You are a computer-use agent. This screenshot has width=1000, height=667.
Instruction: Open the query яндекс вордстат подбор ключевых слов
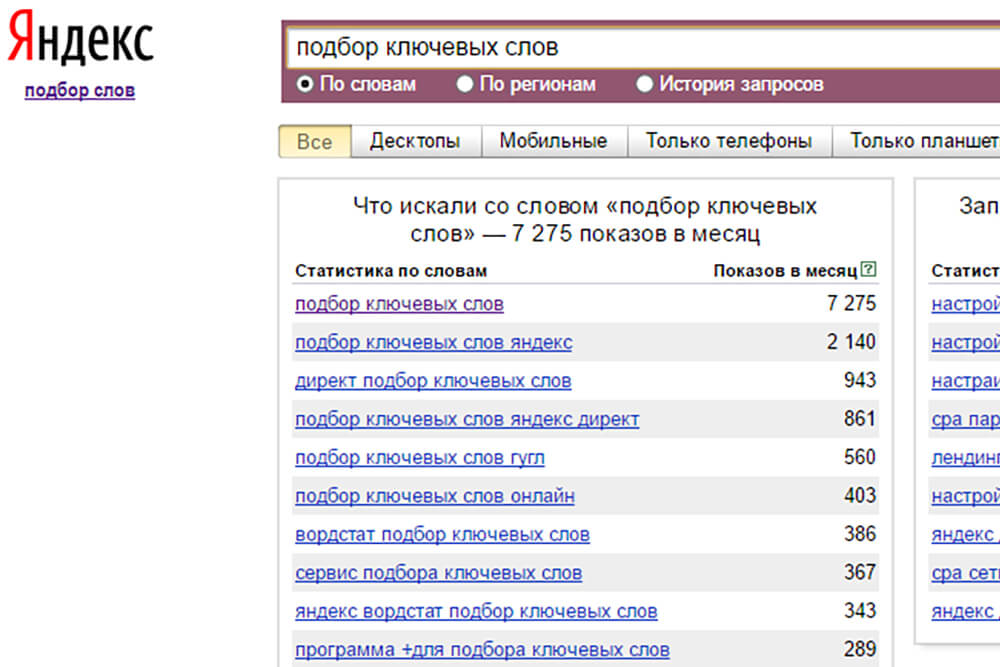pos(476,611)
